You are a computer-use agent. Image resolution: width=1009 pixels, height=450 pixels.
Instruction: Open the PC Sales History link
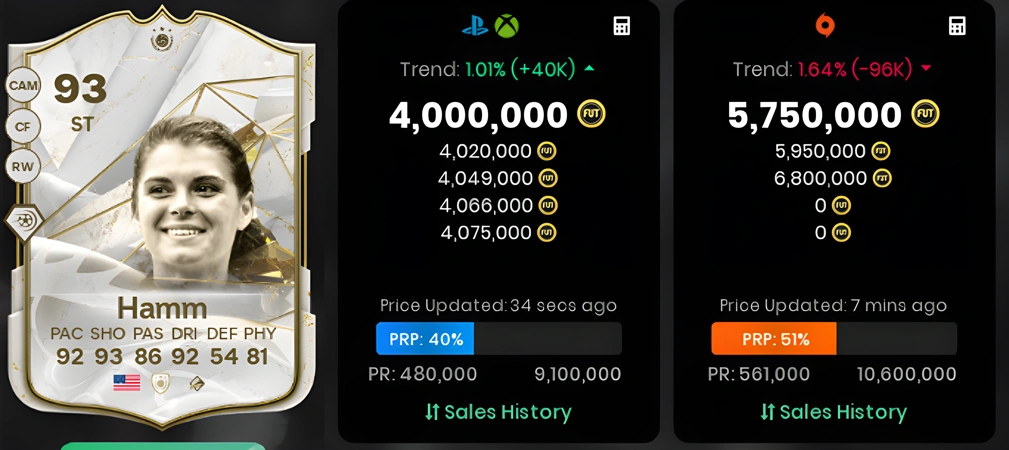(x=833, y=412)
